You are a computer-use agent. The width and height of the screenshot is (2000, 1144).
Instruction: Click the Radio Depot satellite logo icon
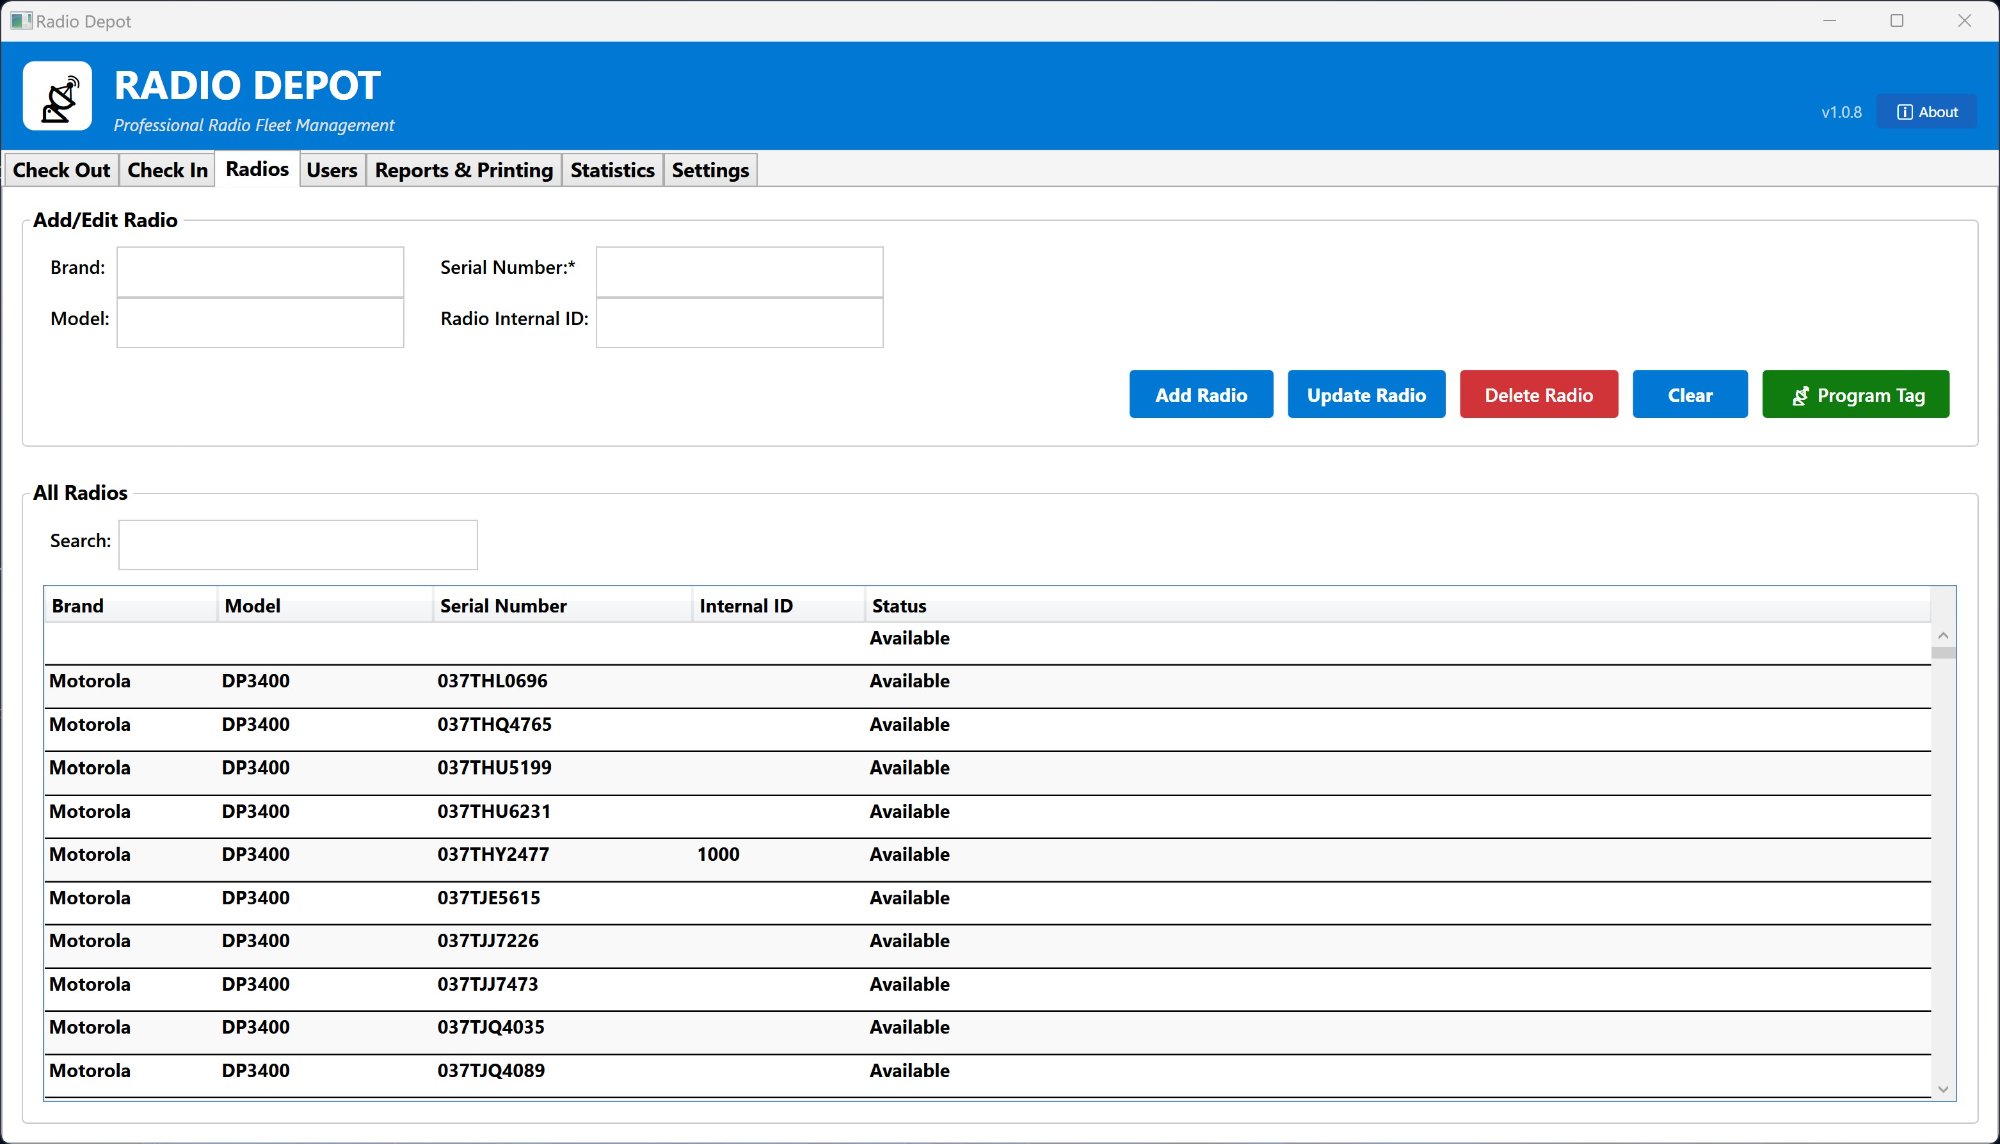point(58,96)
